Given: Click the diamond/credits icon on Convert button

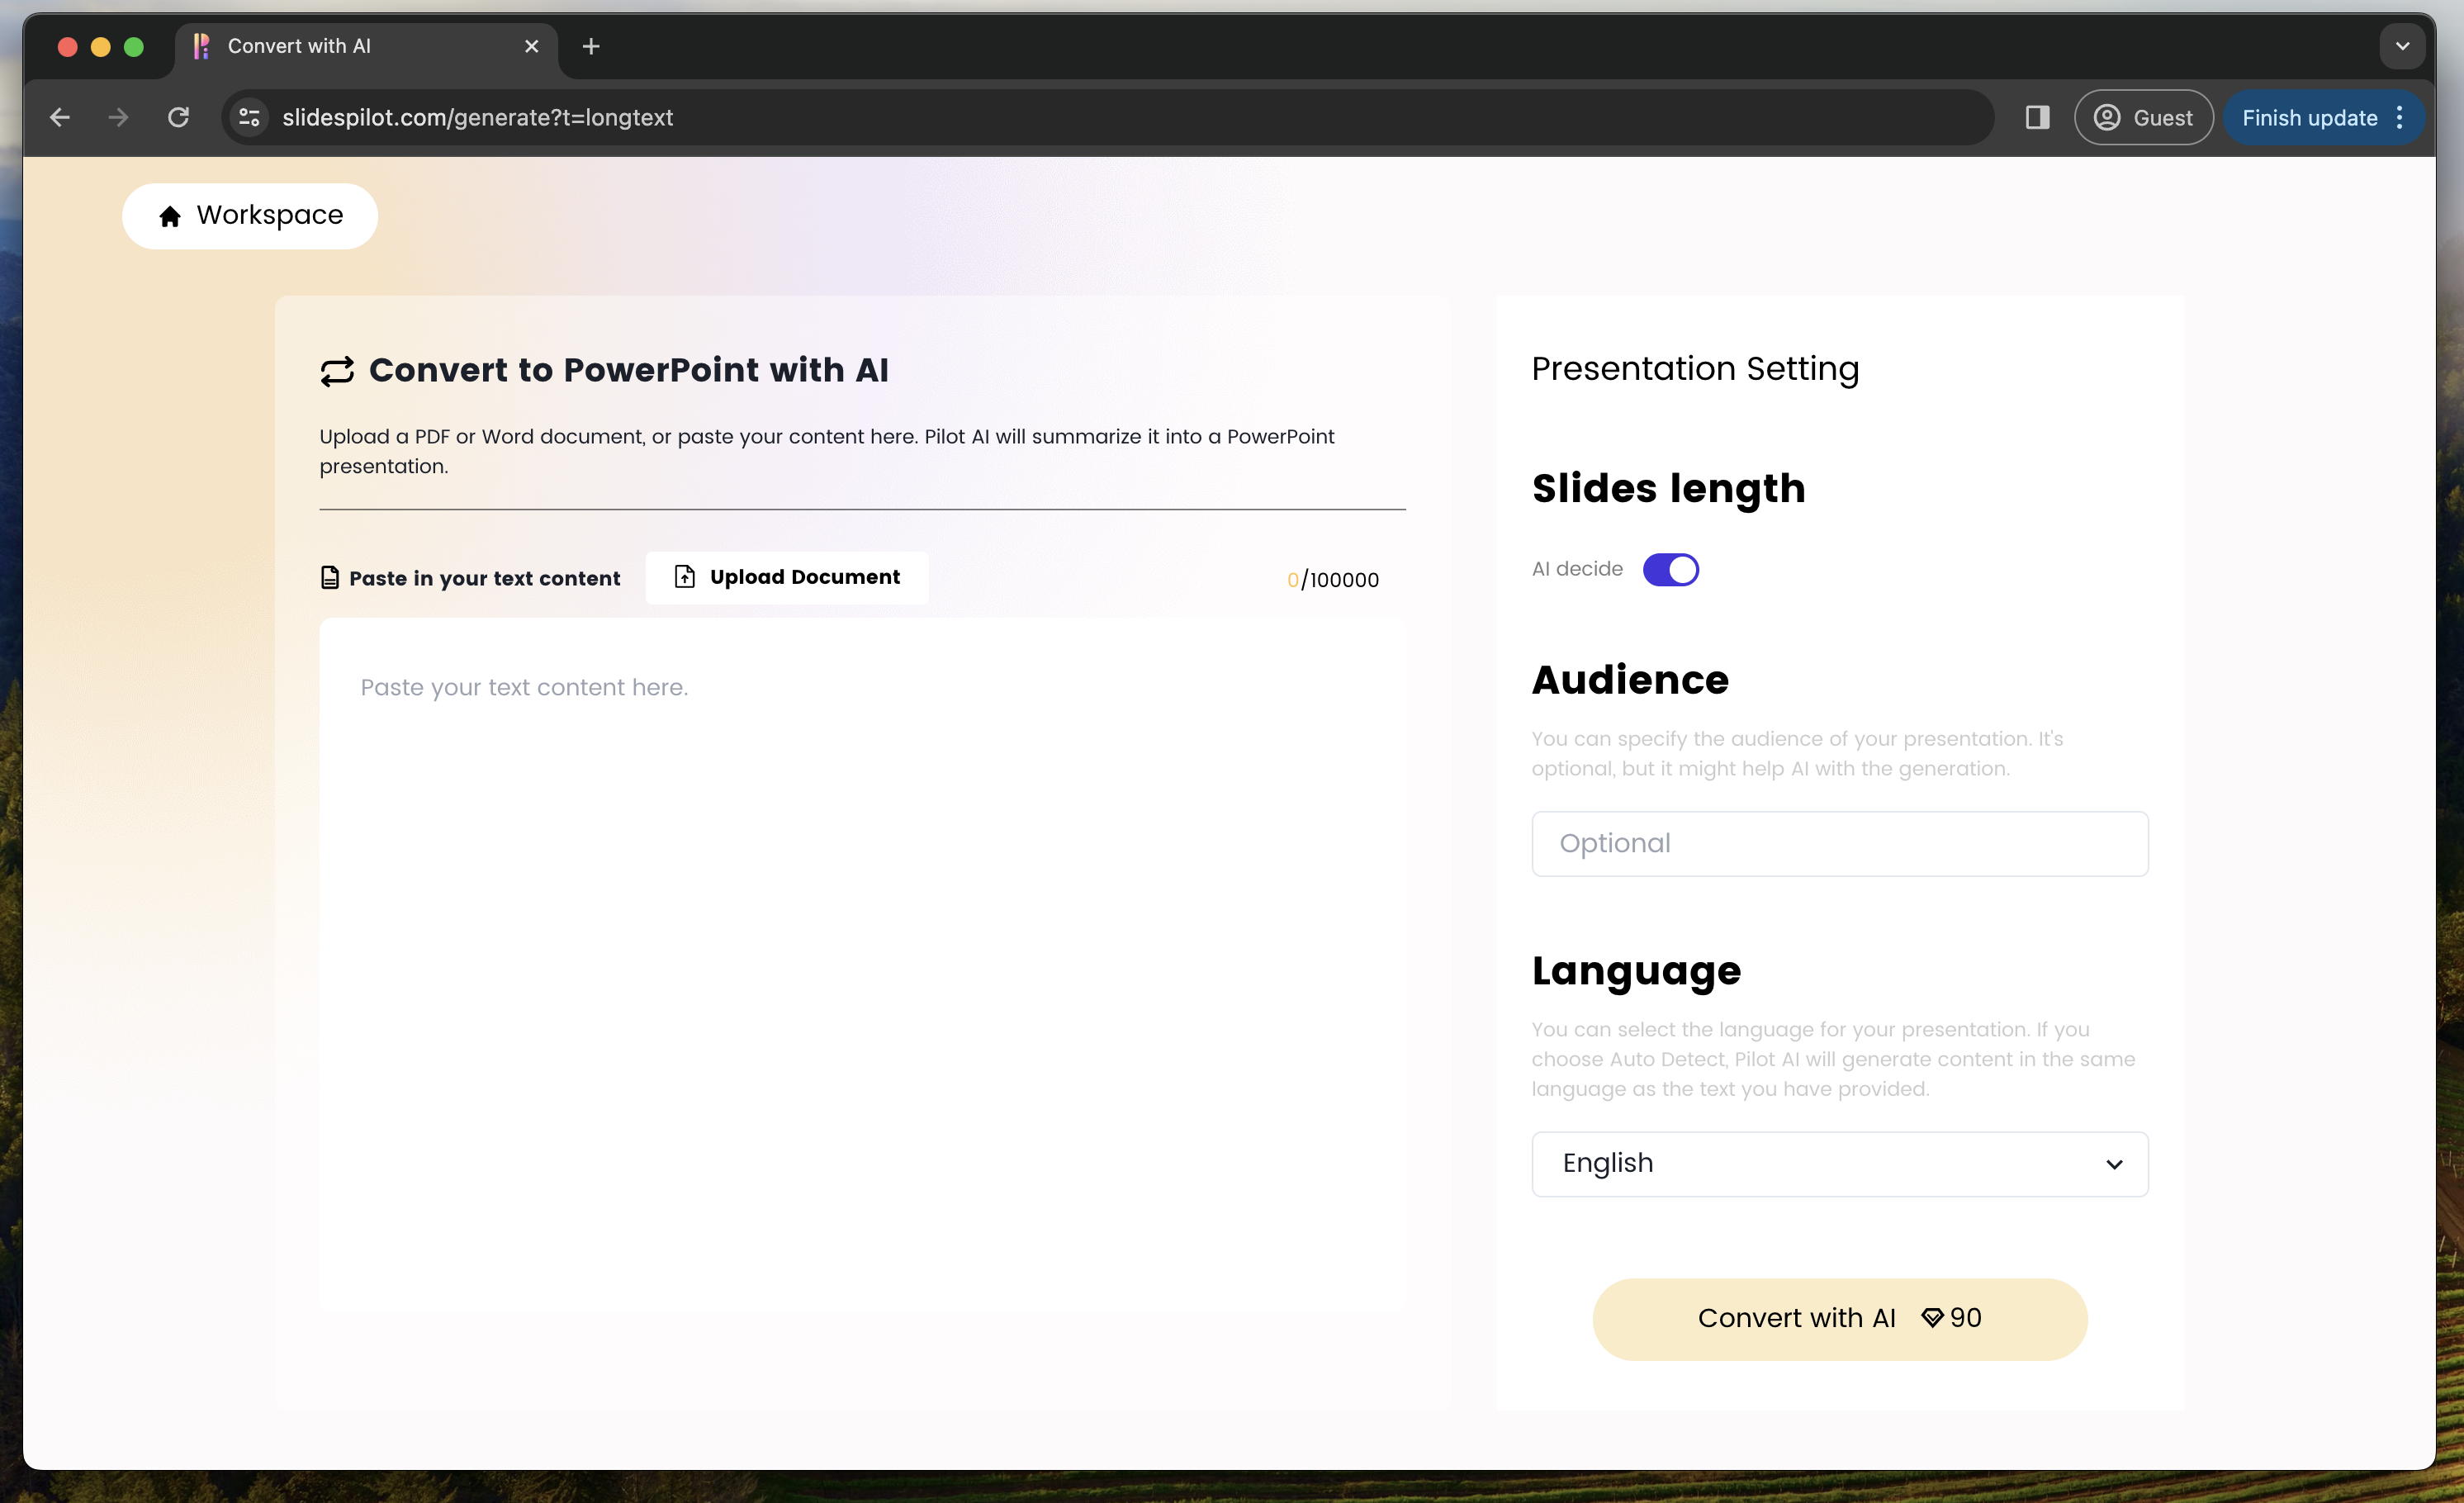Looking at the screenshot, I should [x=1931, y=1318].
